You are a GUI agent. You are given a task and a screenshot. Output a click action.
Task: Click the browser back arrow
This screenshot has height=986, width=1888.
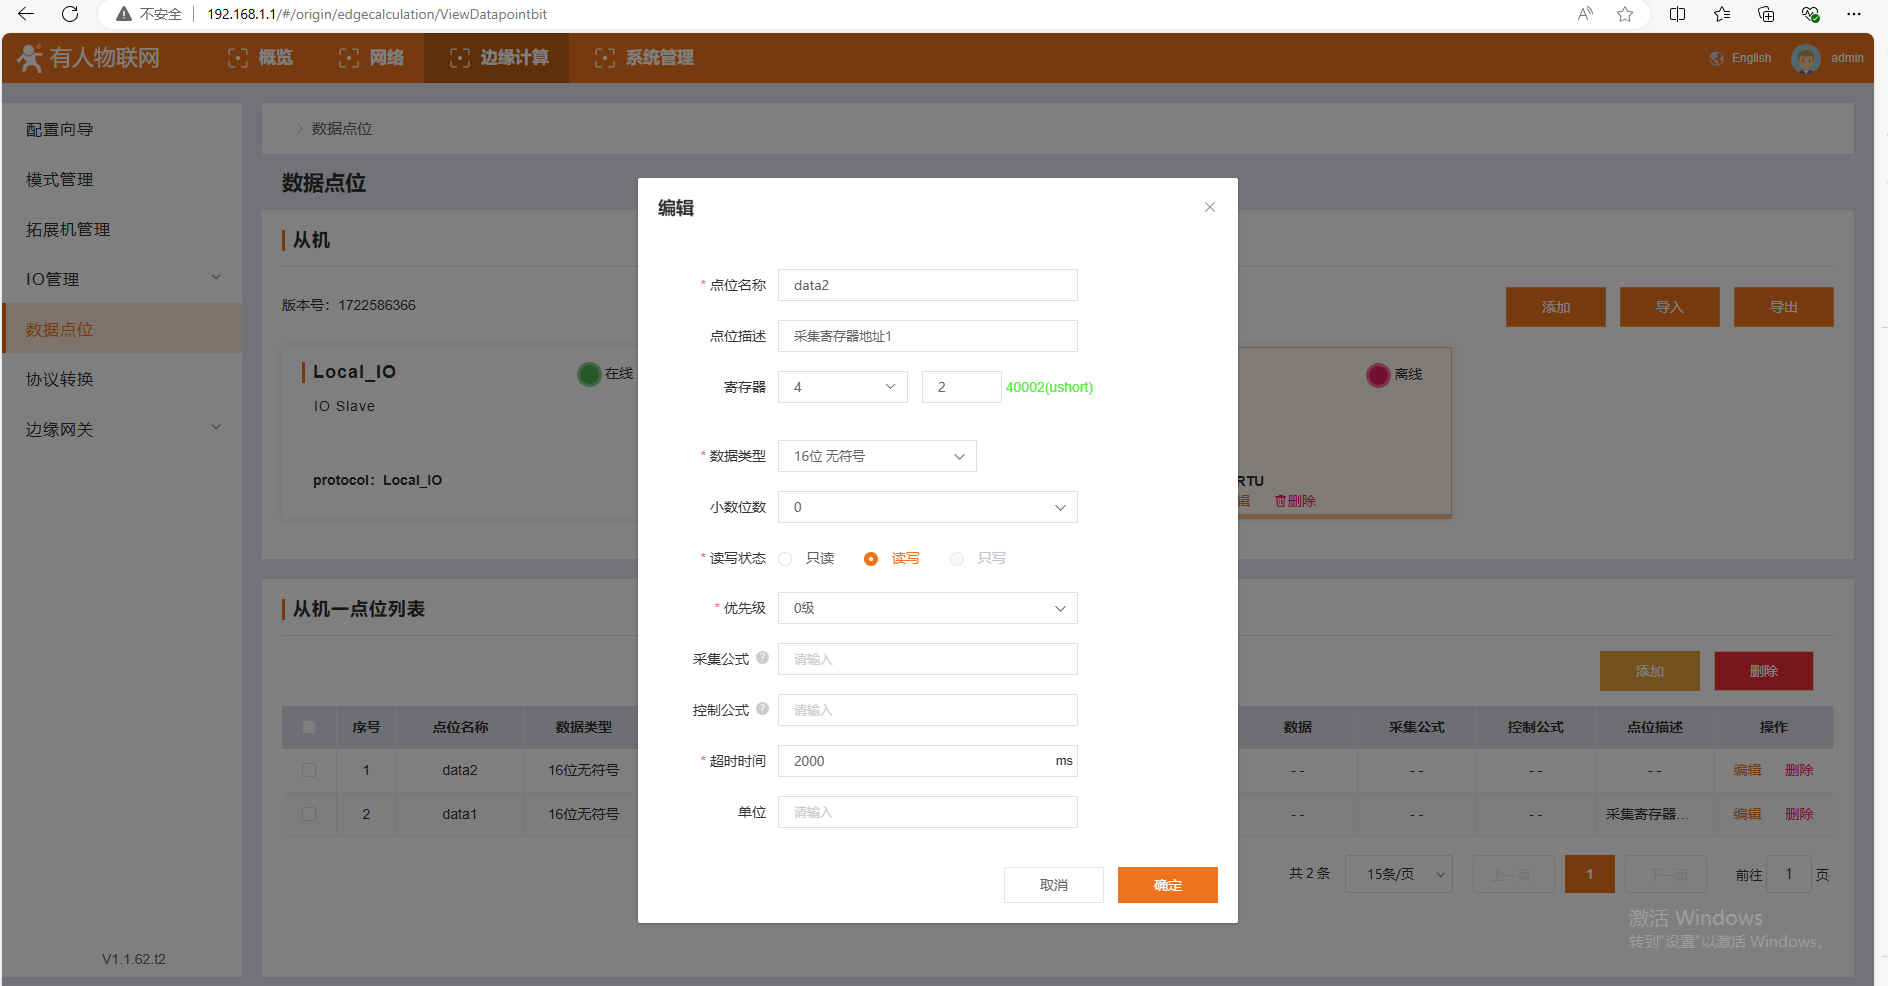coord(26,14)
